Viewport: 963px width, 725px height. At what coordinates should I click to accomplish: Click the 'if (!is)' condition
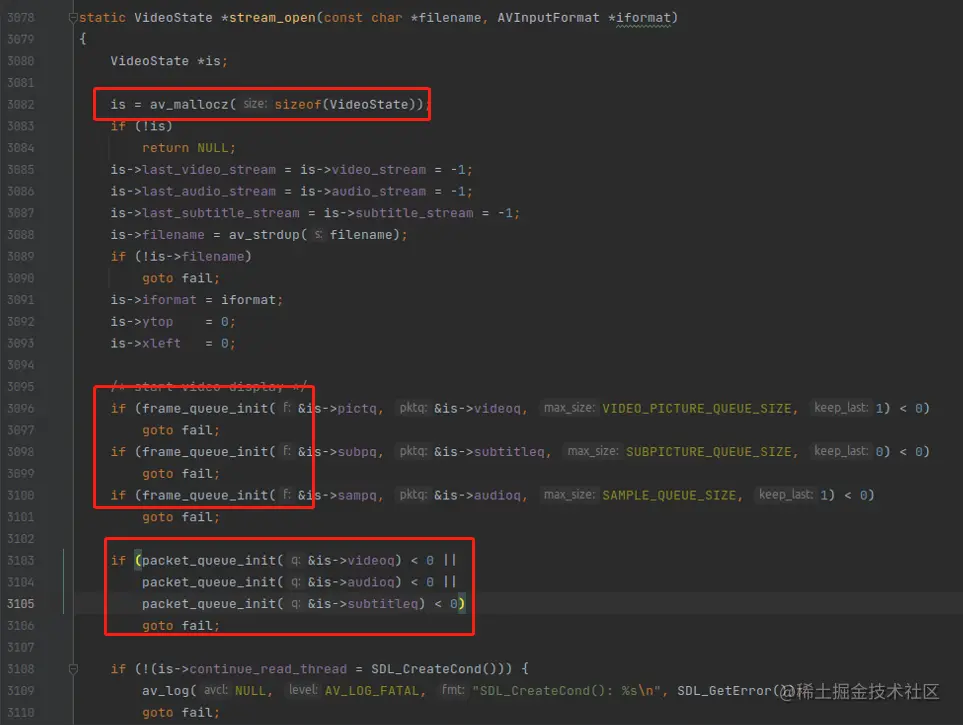(141, 127)
